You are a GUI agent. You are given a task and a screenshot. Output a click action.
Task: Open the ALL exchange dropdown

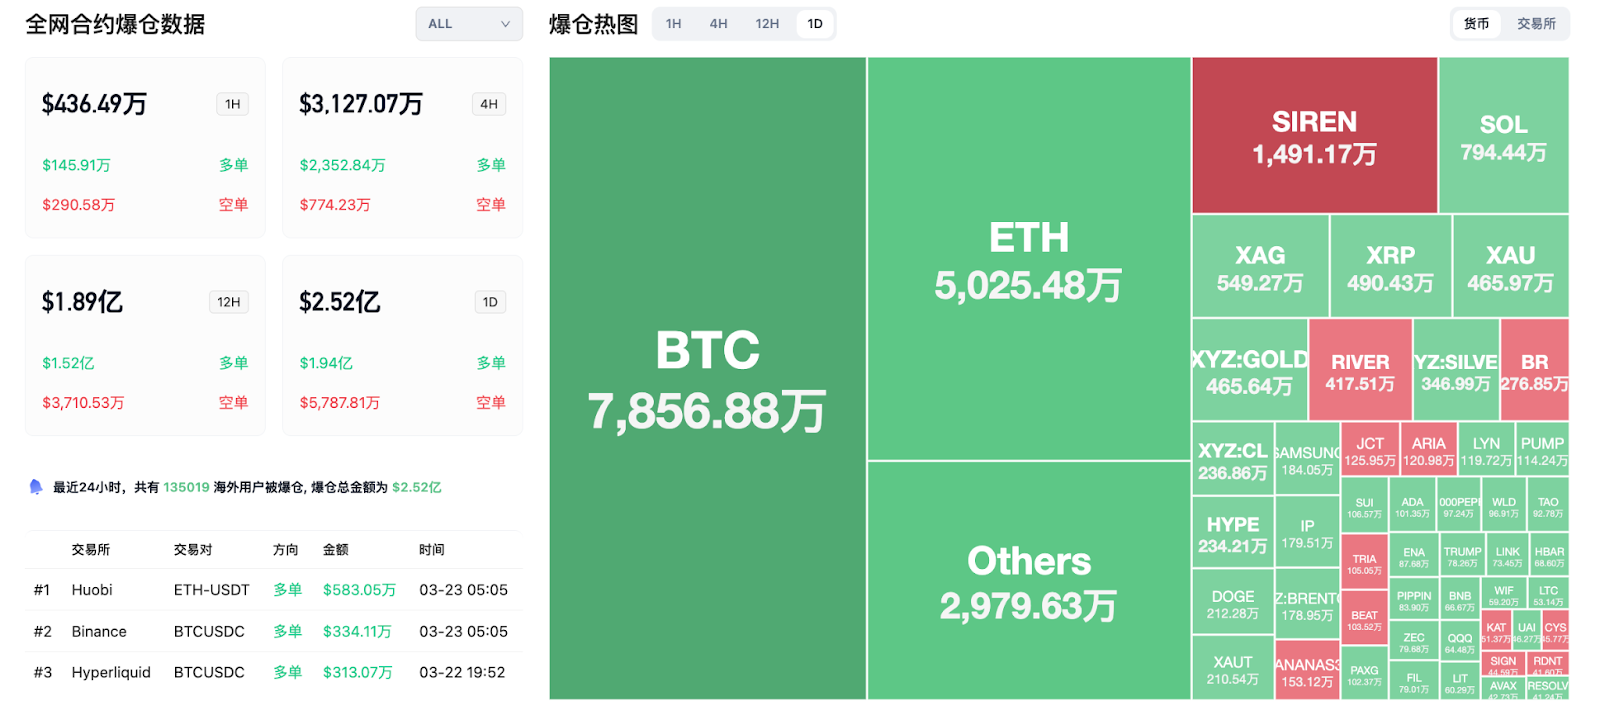point(468,24)
